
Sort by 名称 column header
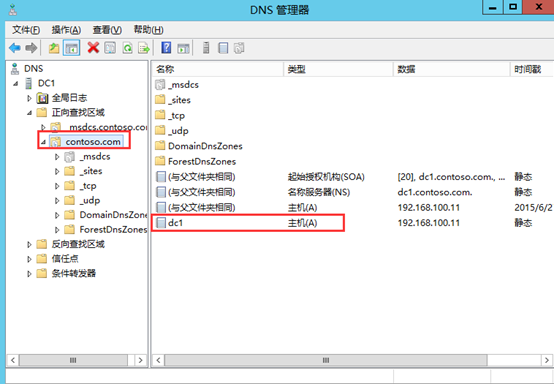click(x=218, y=69)
